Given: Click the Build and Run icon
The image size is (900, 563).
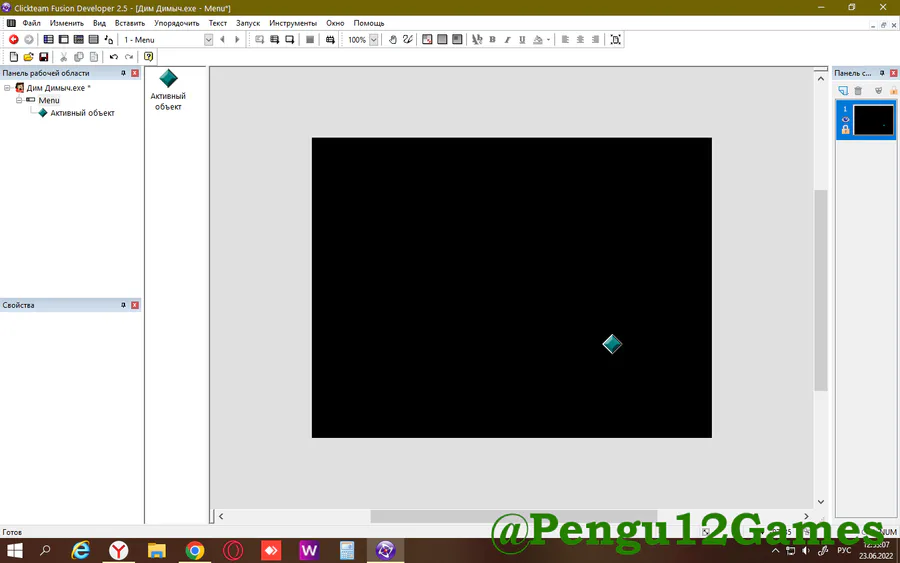Looking at the screenshot, I should coord(330,40).
